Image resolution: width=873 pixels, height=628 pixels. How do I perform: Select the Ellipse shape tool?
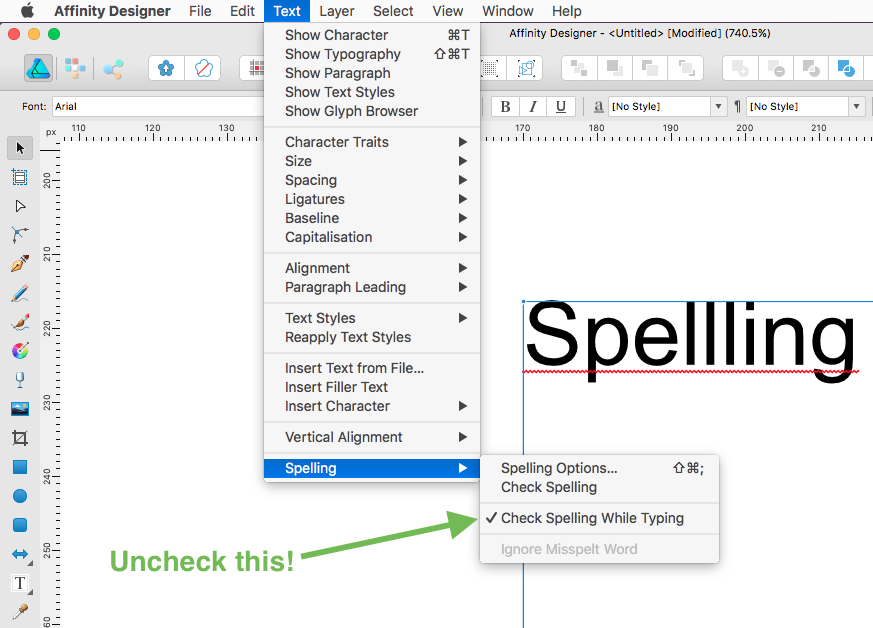pos(20,496)
